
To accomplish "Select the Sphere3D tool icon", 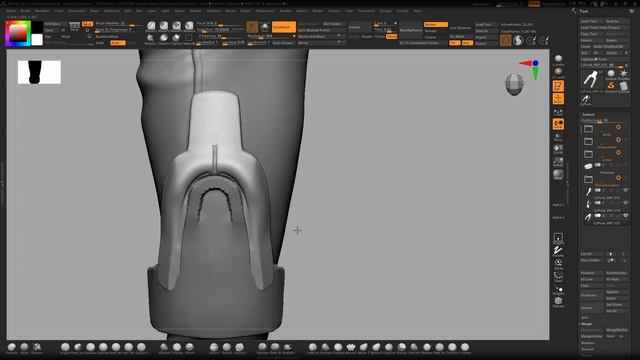I will pos(611,73).
